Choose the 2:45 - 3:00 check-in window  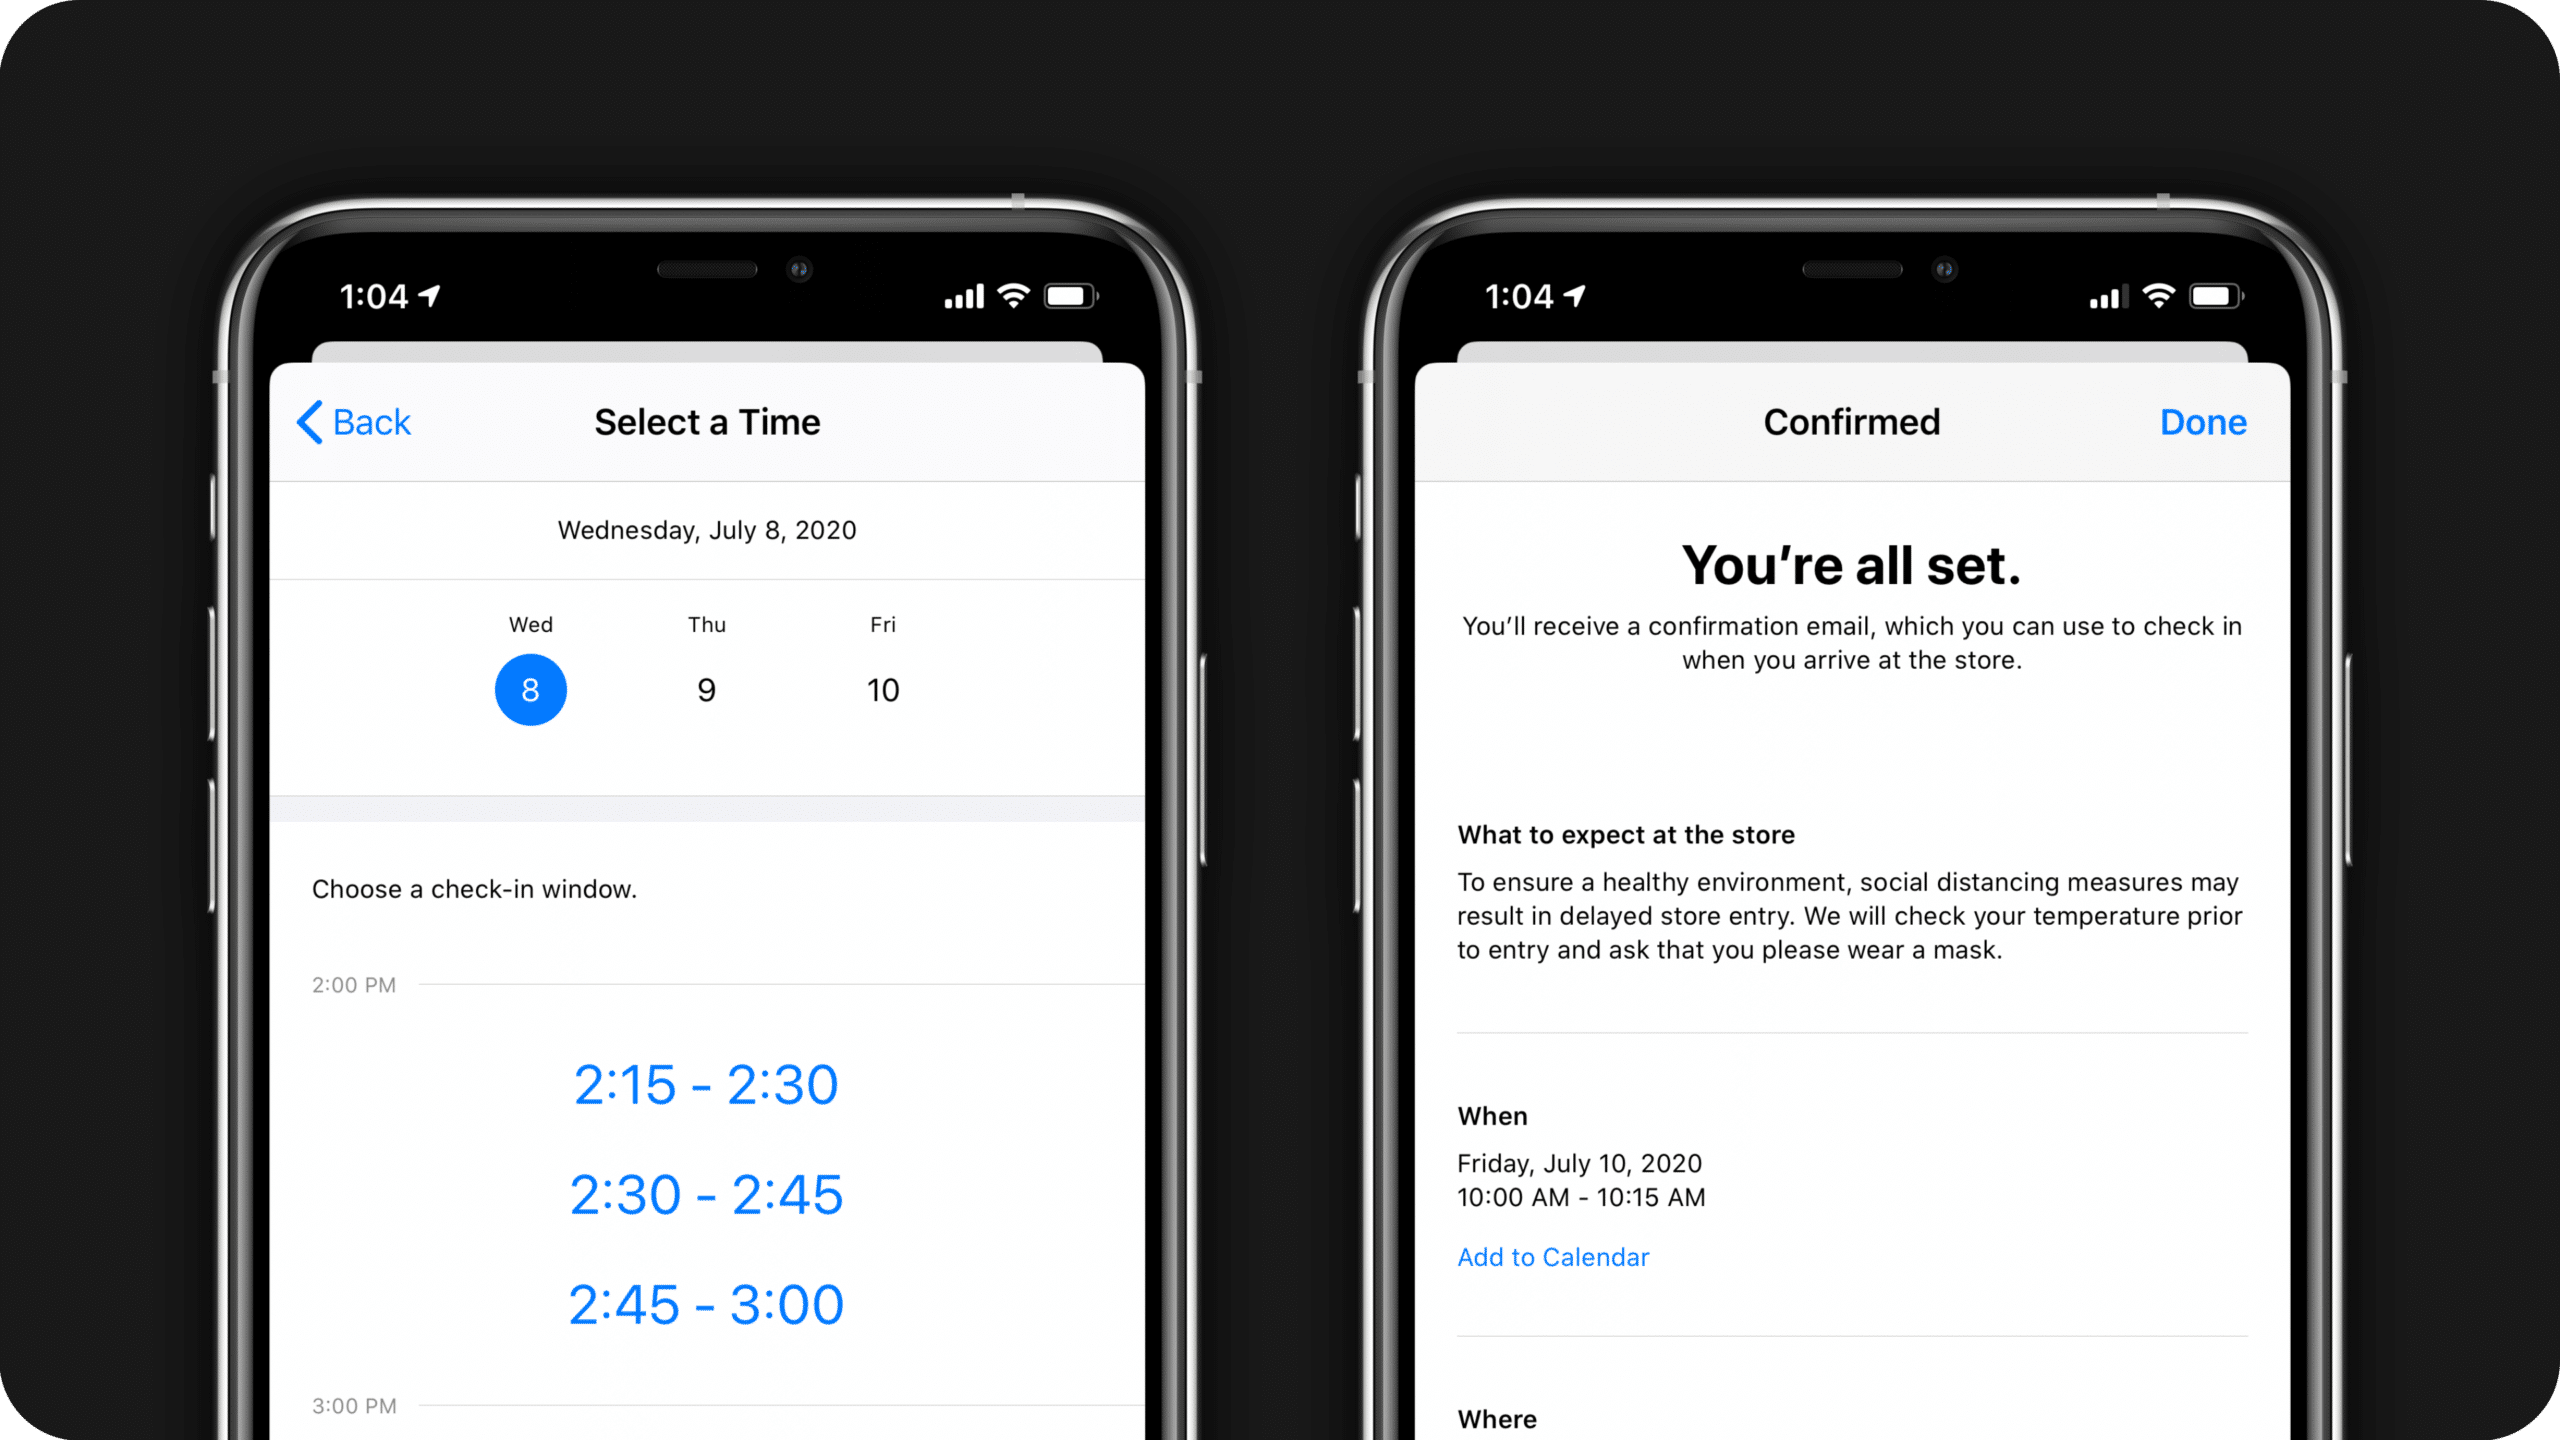pos(705,1305)
